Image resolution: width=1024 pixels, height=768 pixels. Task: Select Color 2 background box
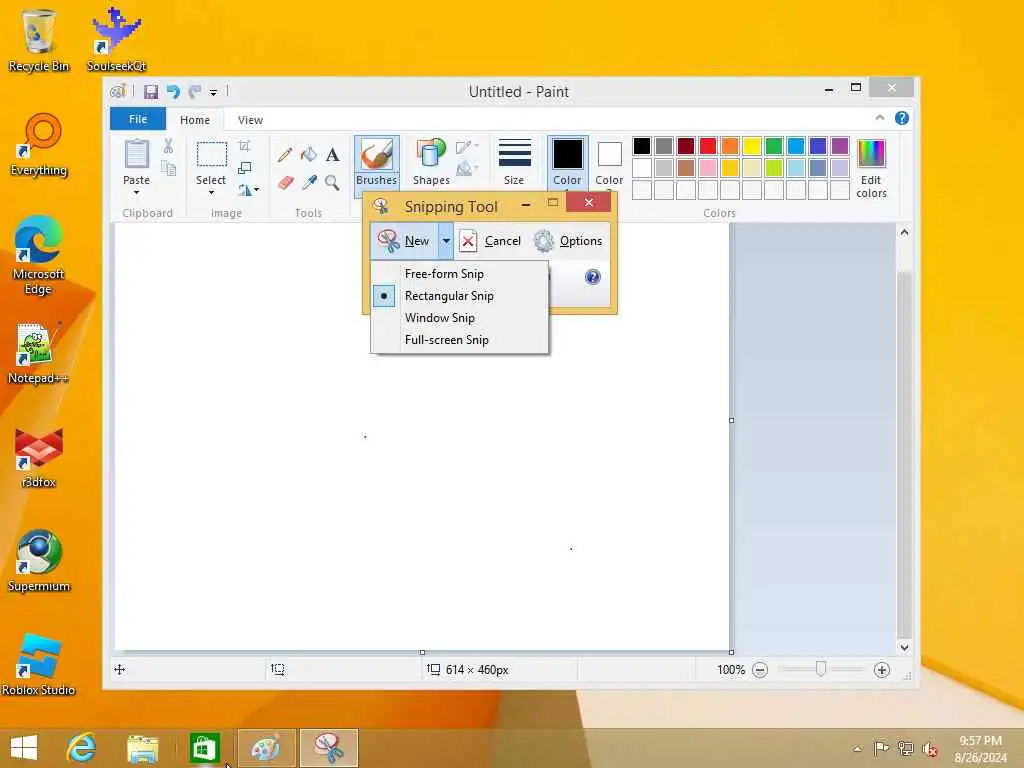pos(609,164)
